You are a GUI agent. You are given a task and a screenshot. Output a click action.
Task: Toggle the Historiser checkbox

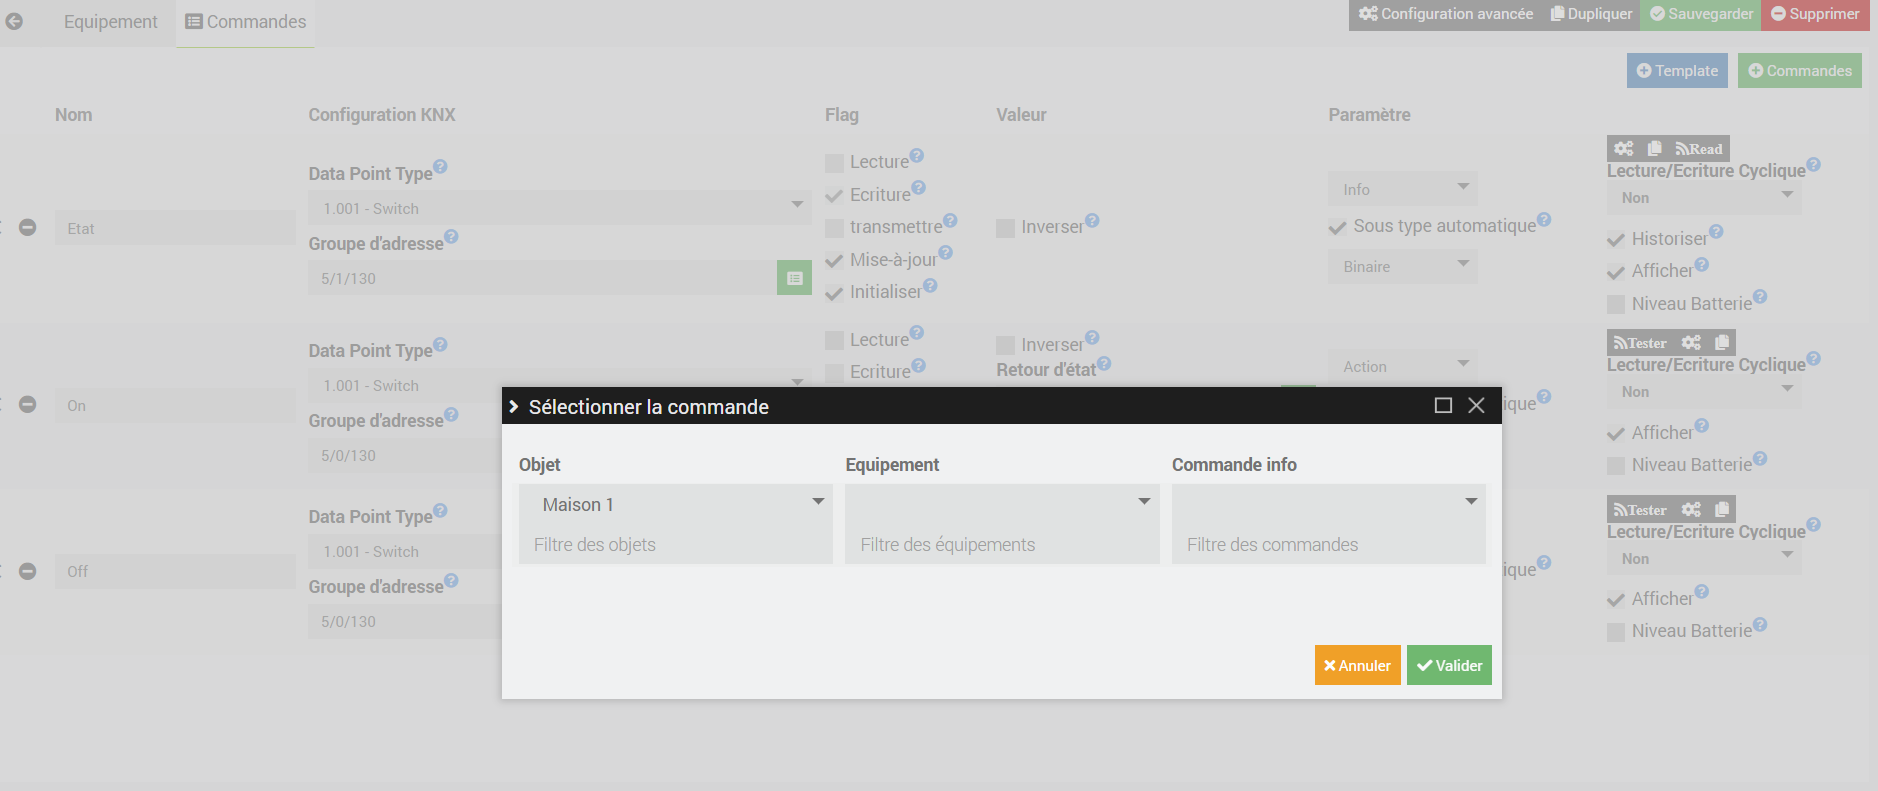click(x=1616, y=239)
